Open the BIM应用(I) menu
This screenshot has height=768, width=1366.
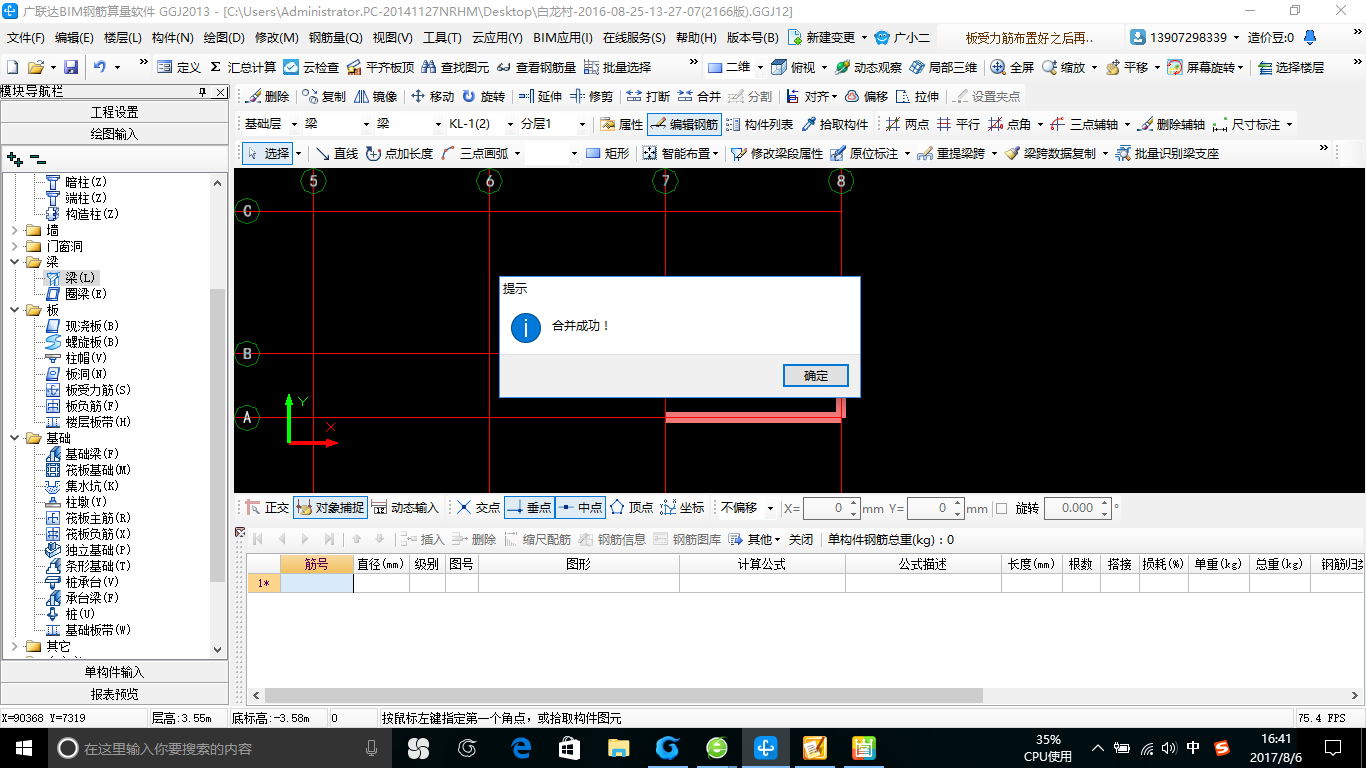coord(563,38)
